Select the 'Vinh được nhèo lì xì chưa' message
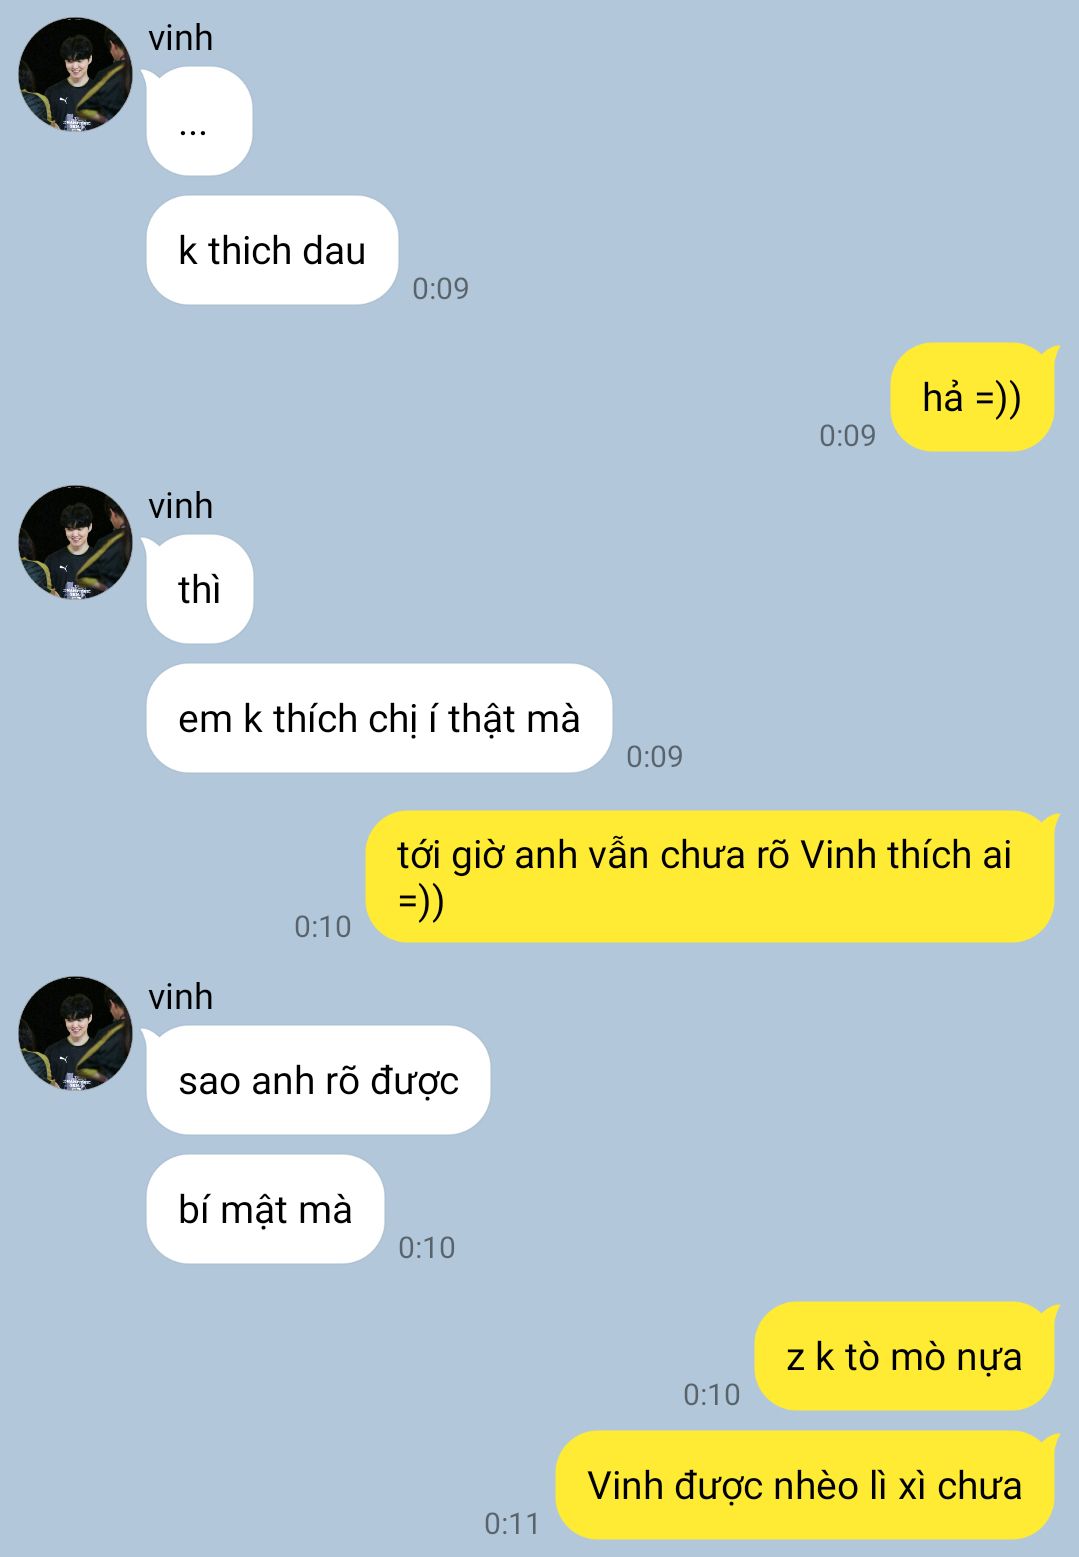The image size is (1079, 1557). [806, 1485]
